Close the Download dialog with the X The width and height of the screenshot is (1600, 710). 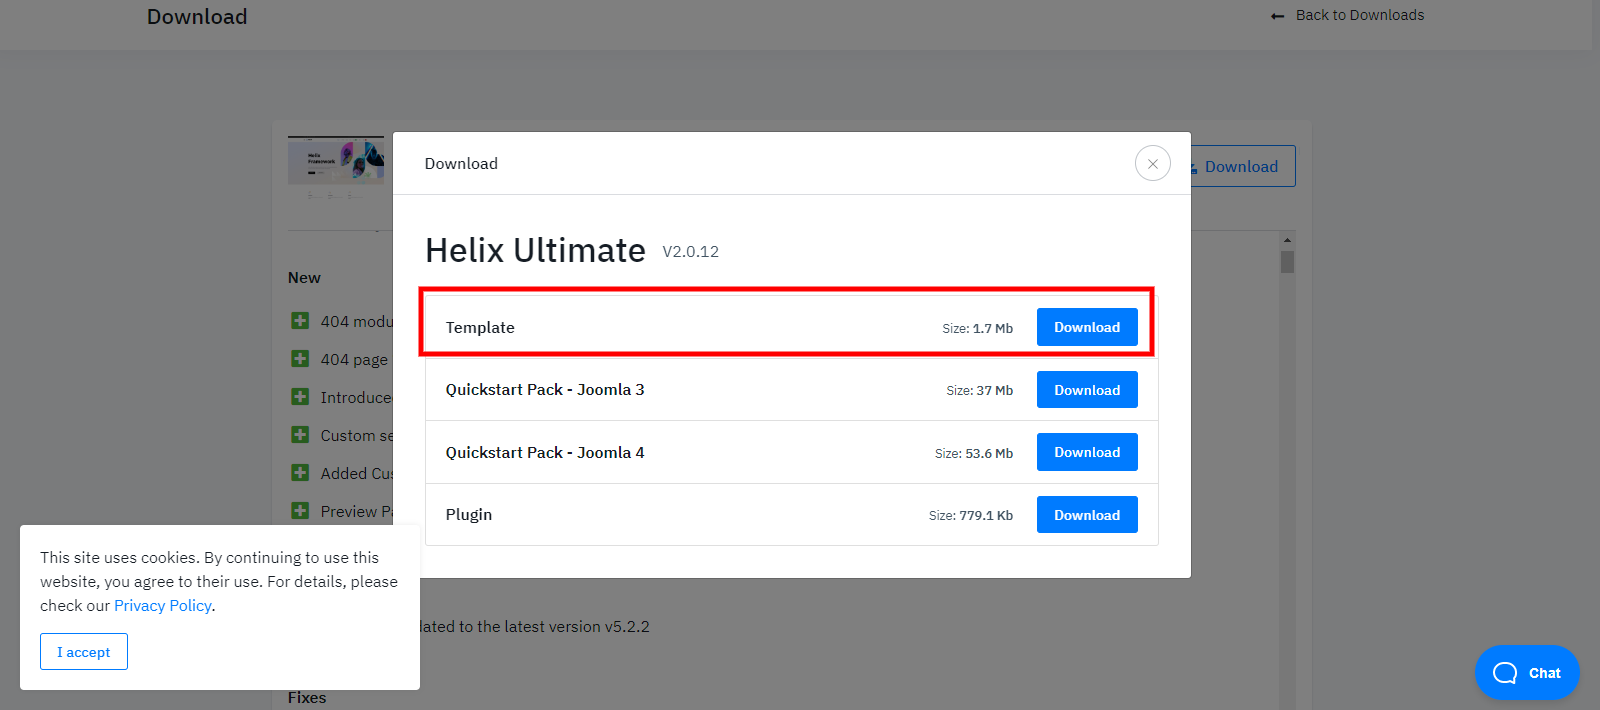pyautogui.click(x=1152, y=164)
